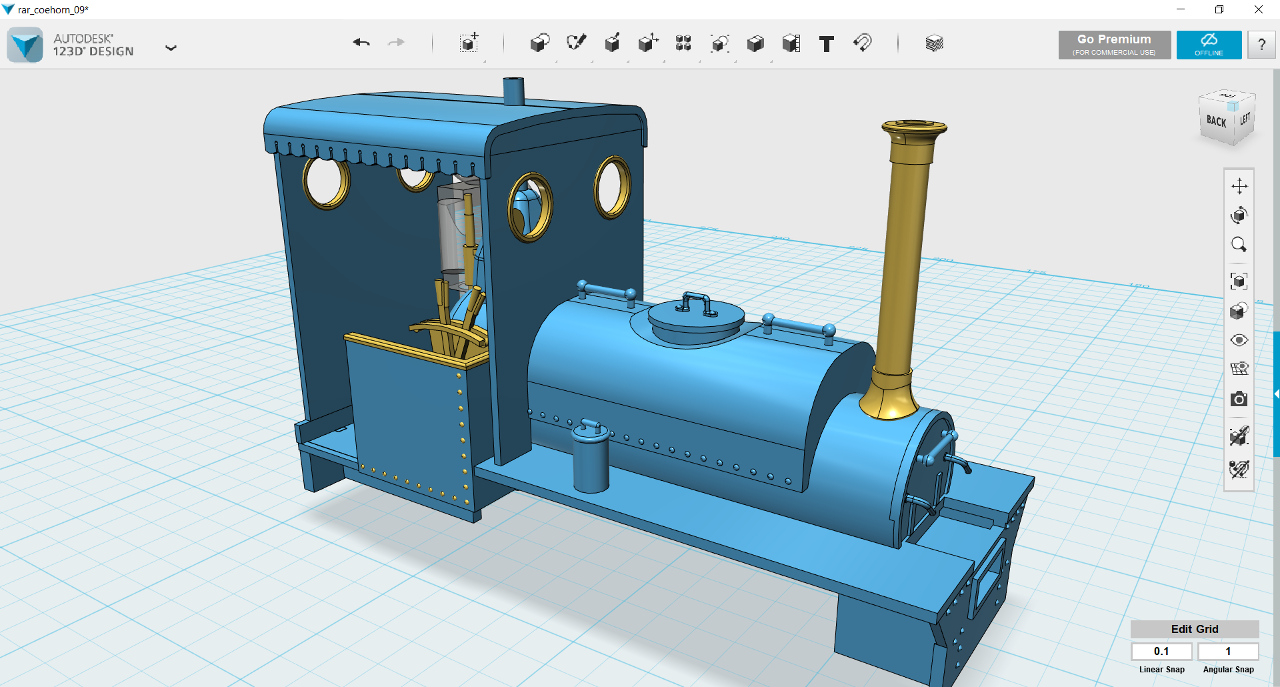
Task: Open the help question mark
Action: (1261, 45)
